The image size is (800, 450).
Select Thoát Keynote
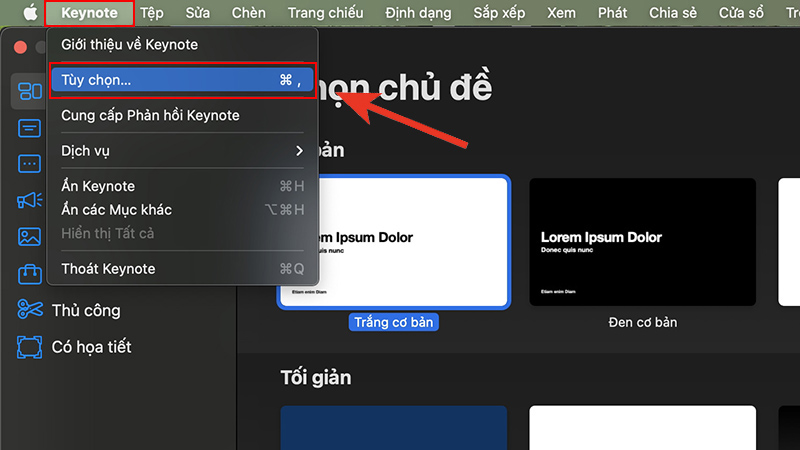pyautogui.click(x=182, y=269)
